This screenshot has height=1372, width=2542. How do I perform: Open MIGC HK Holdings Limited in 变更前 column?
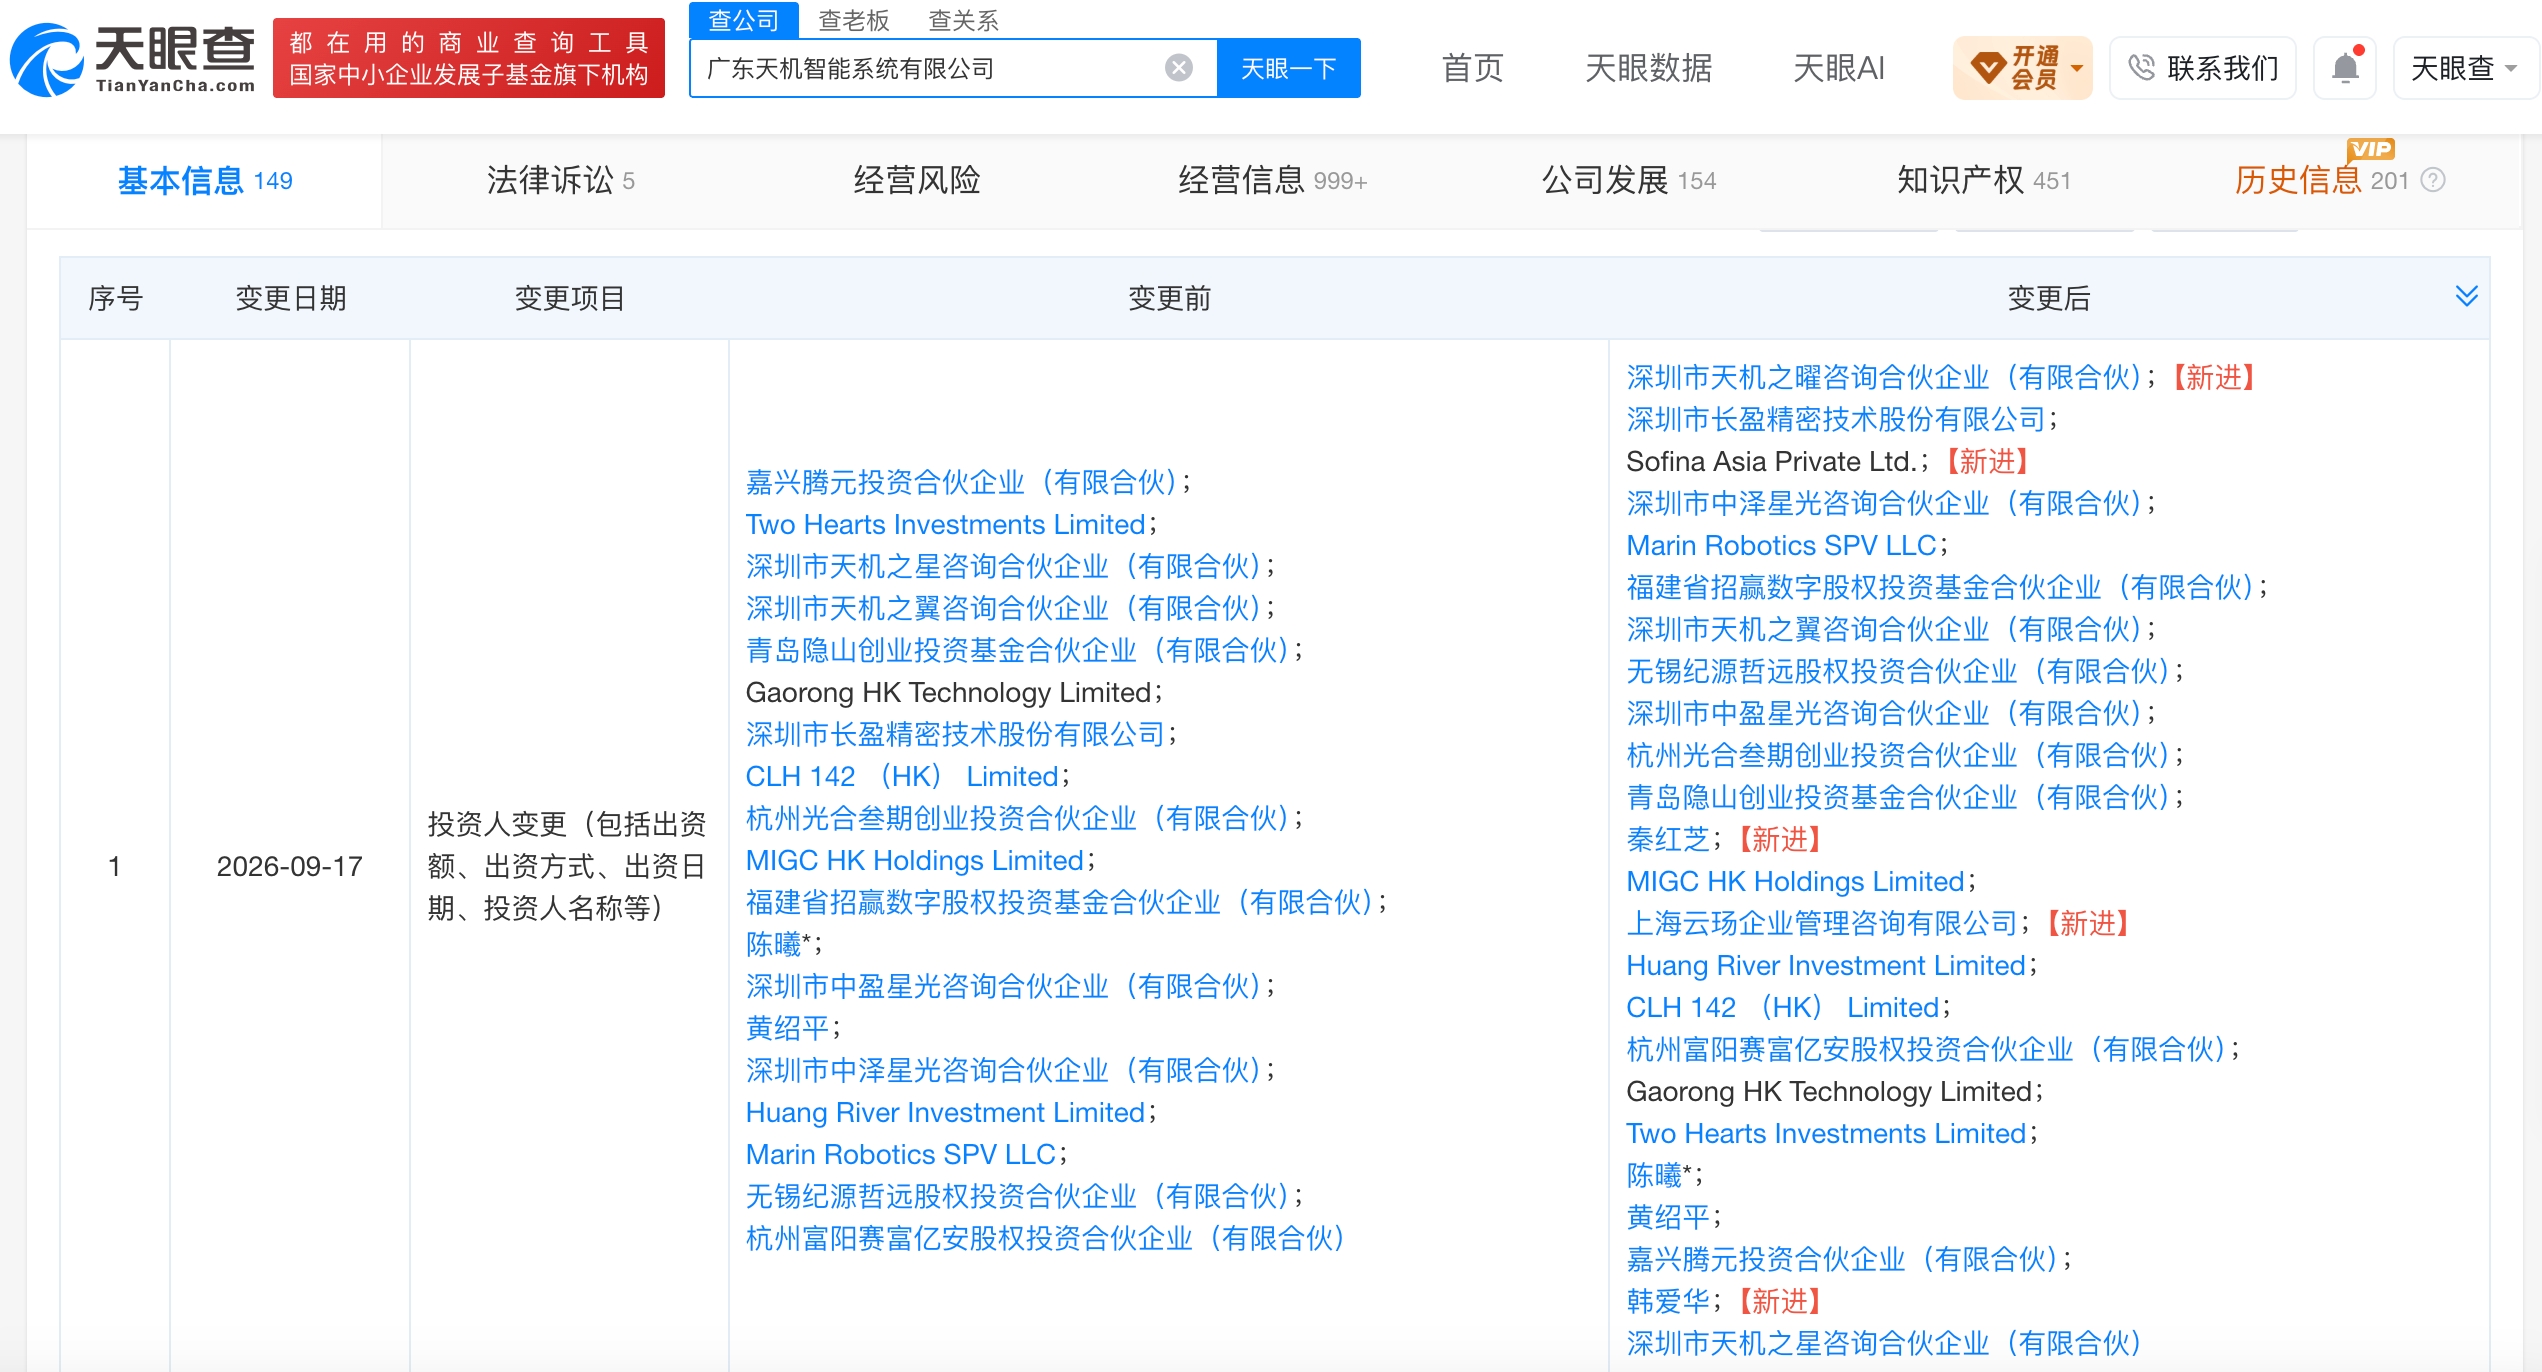coord(915,861)
